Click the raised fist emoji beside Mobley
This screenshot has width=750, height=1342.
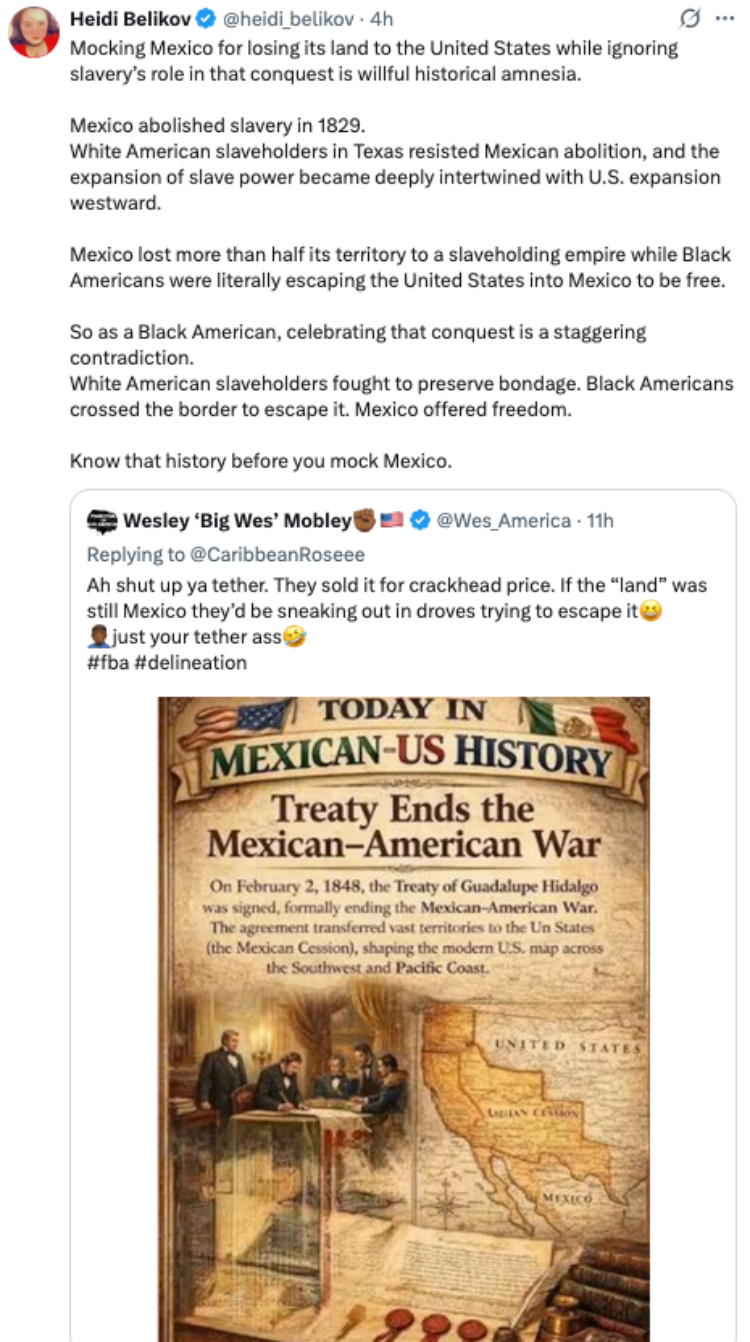pos(364,520)
